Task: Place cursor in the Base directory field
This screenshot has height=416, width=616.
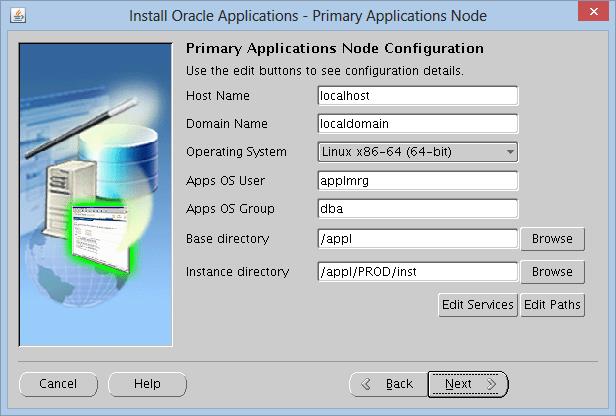Action: (416, 239)
